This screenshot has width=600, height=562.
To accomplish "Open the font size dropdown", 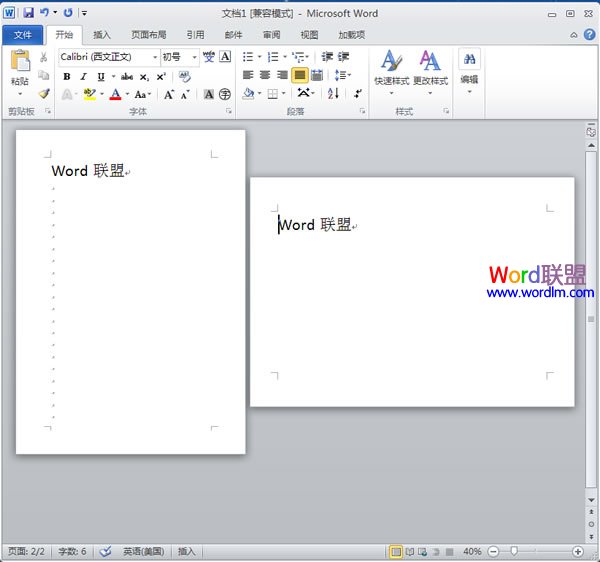I will point(194,57).
